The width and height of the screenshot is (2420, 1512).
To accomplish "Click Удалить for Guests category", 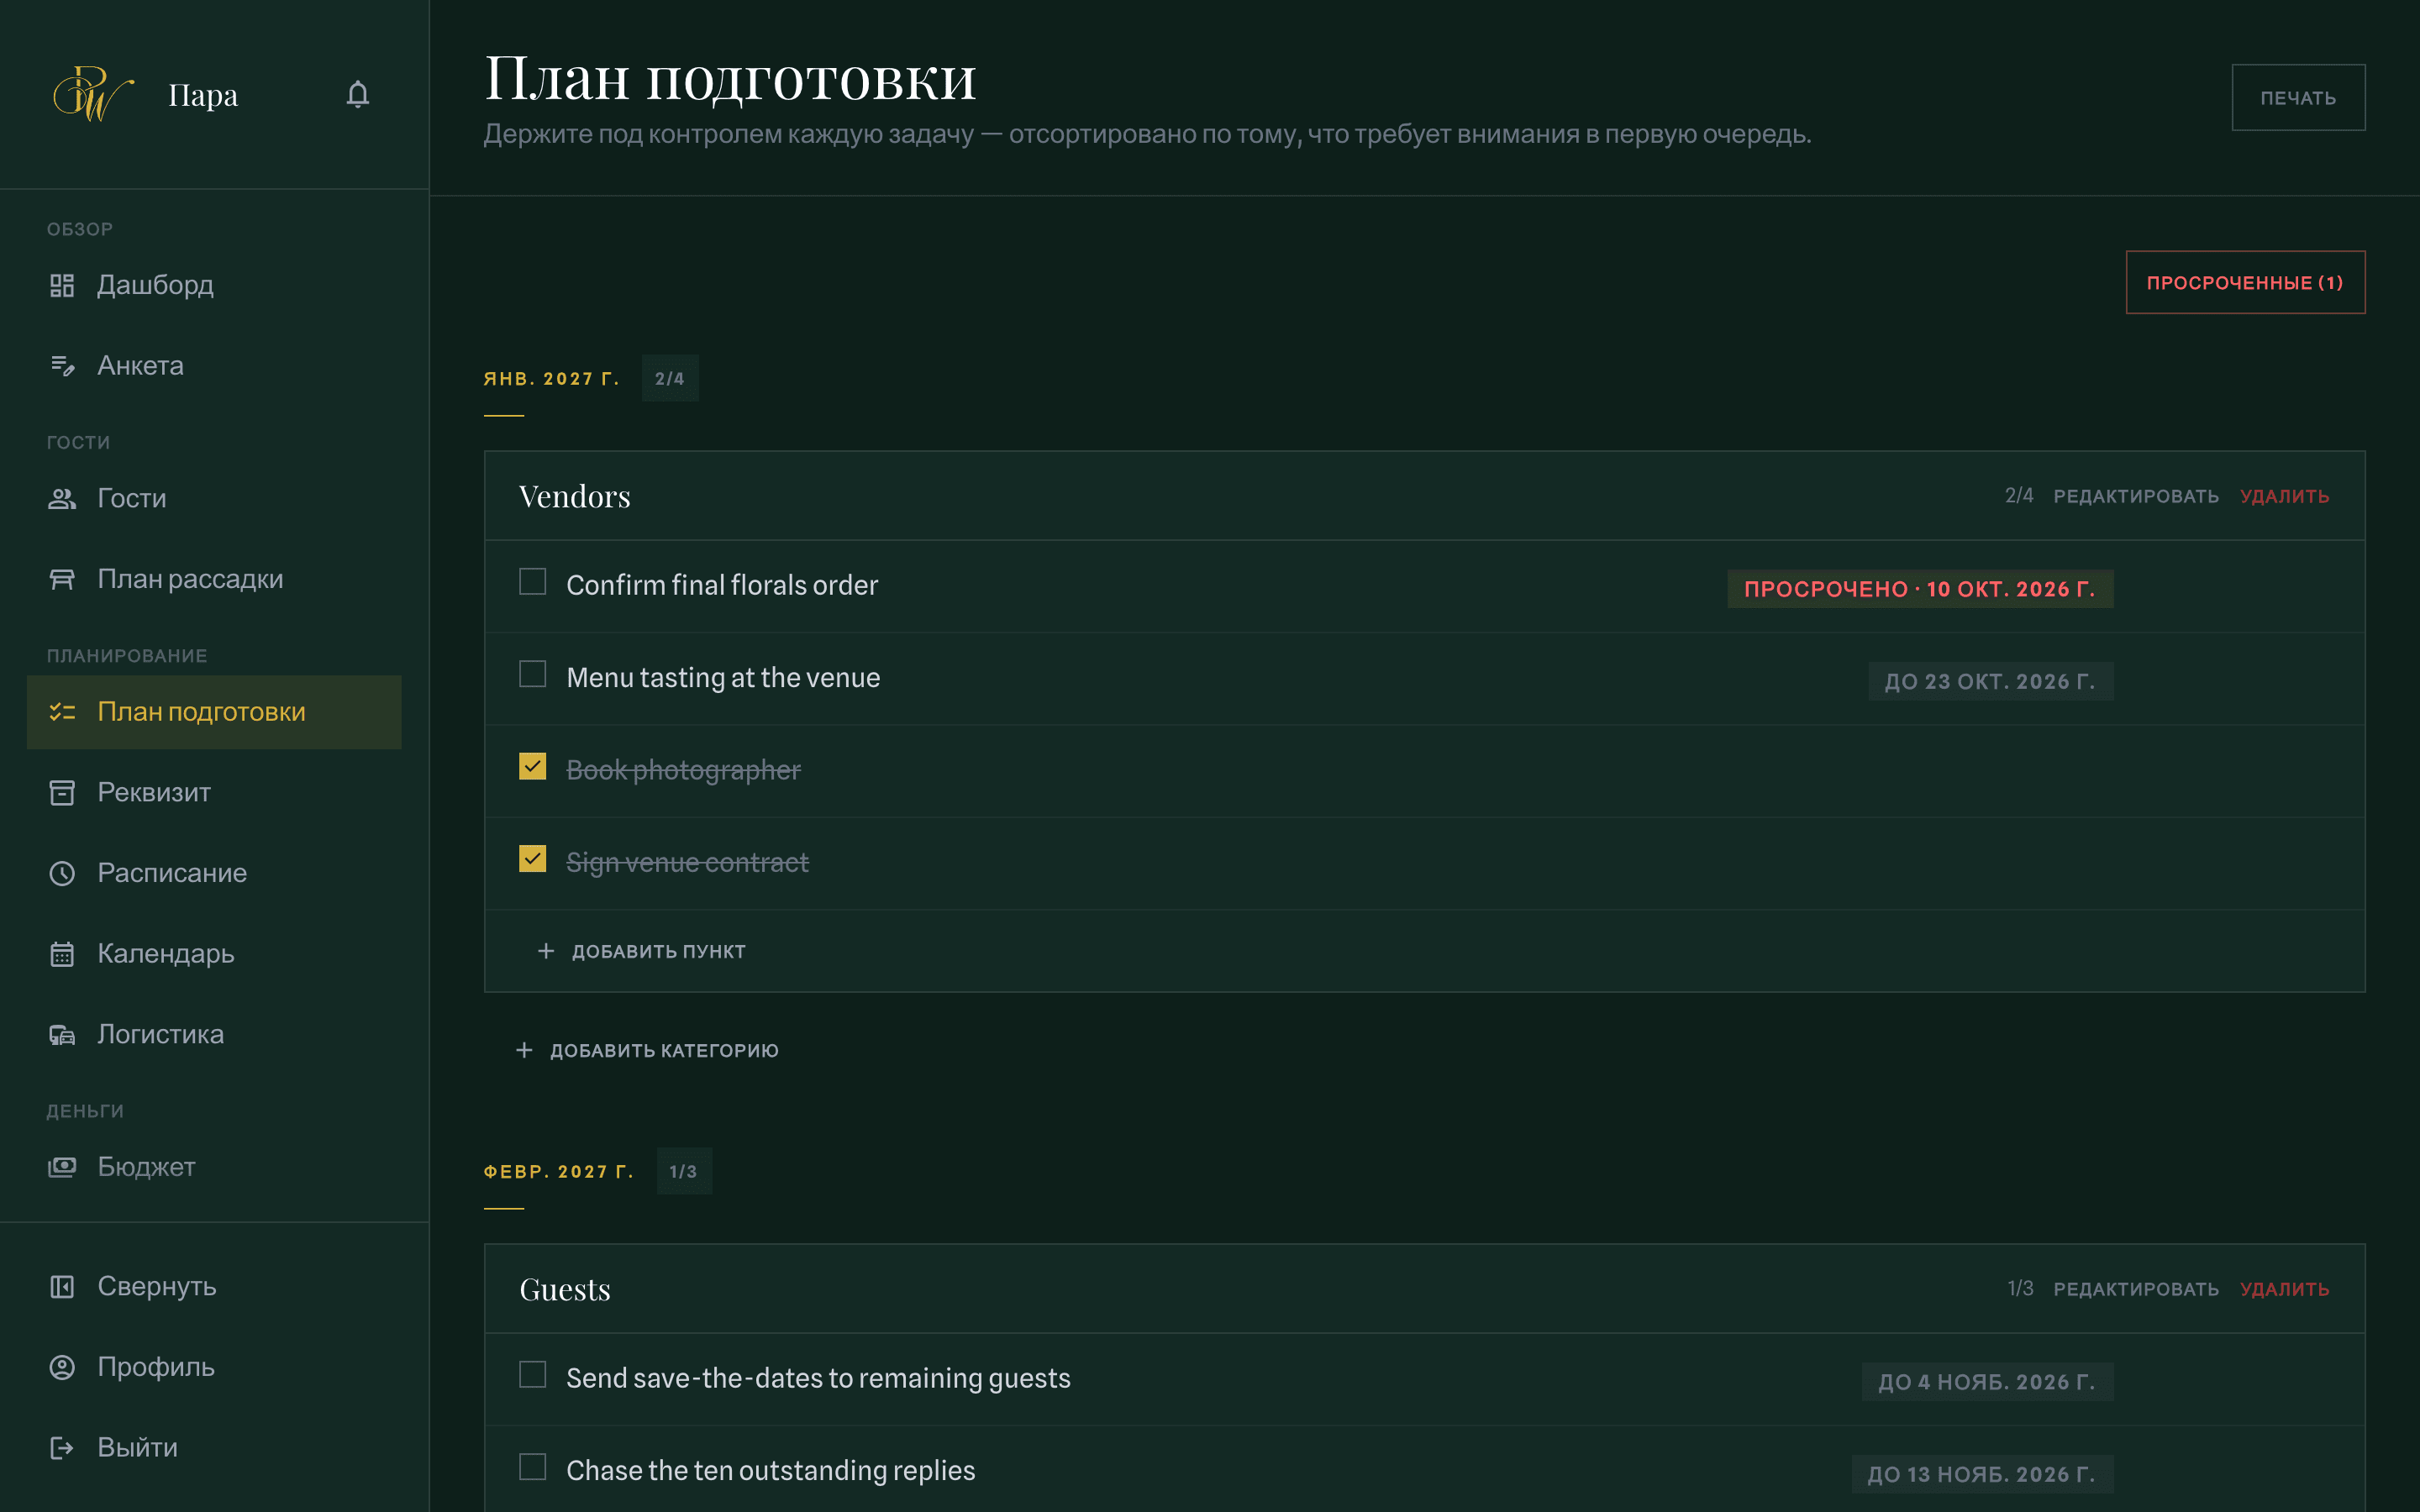I will click(2285, 1289).
